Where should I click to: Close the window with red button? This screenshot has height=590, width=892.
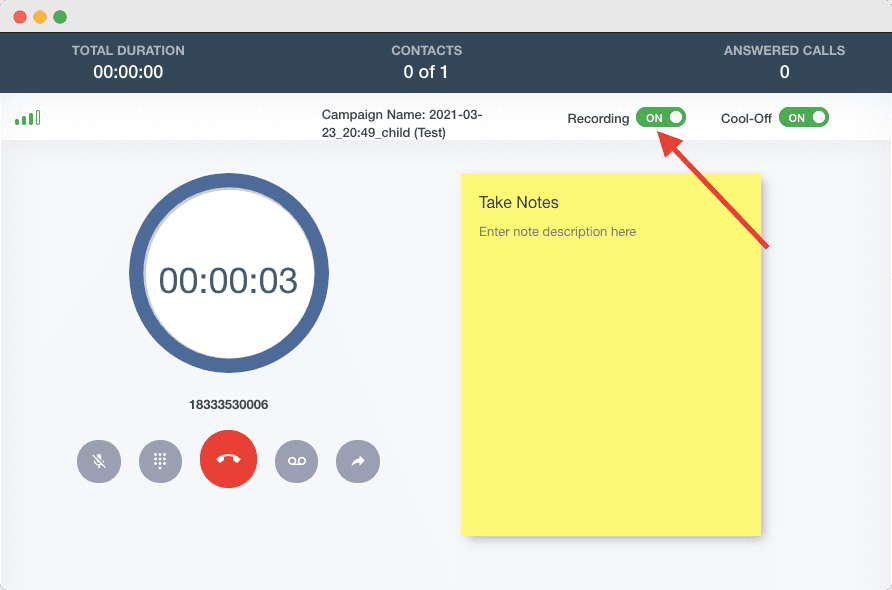tap(20, 17)
